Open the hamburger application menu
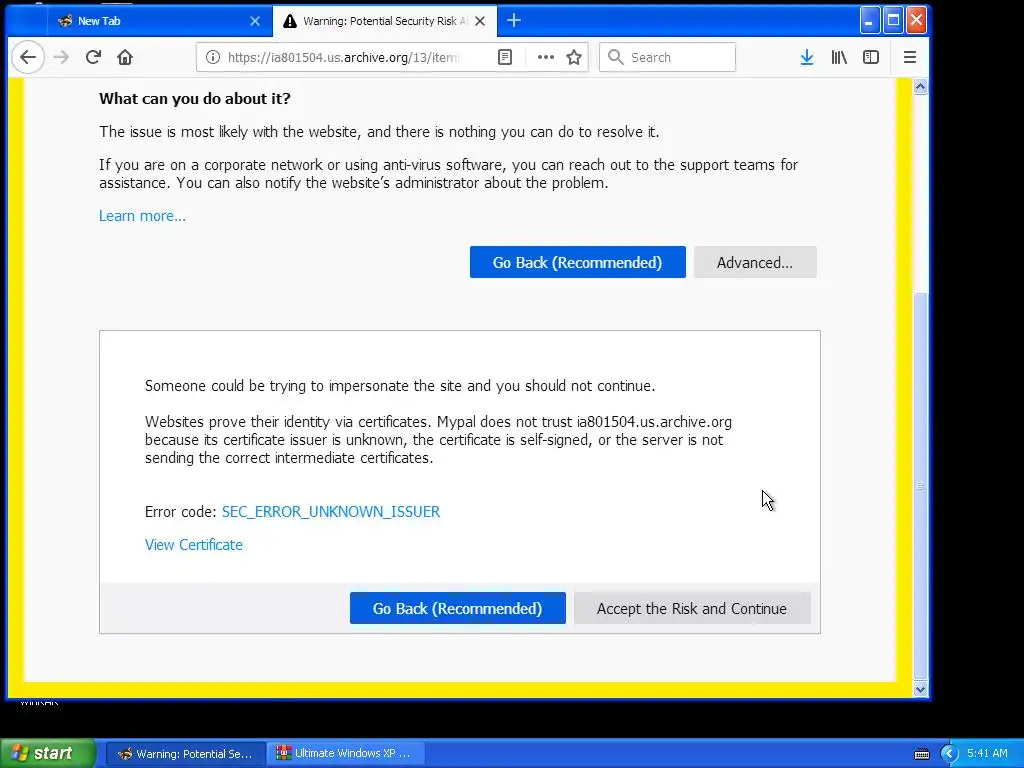The image size is (1024, 768). [910, 57]
